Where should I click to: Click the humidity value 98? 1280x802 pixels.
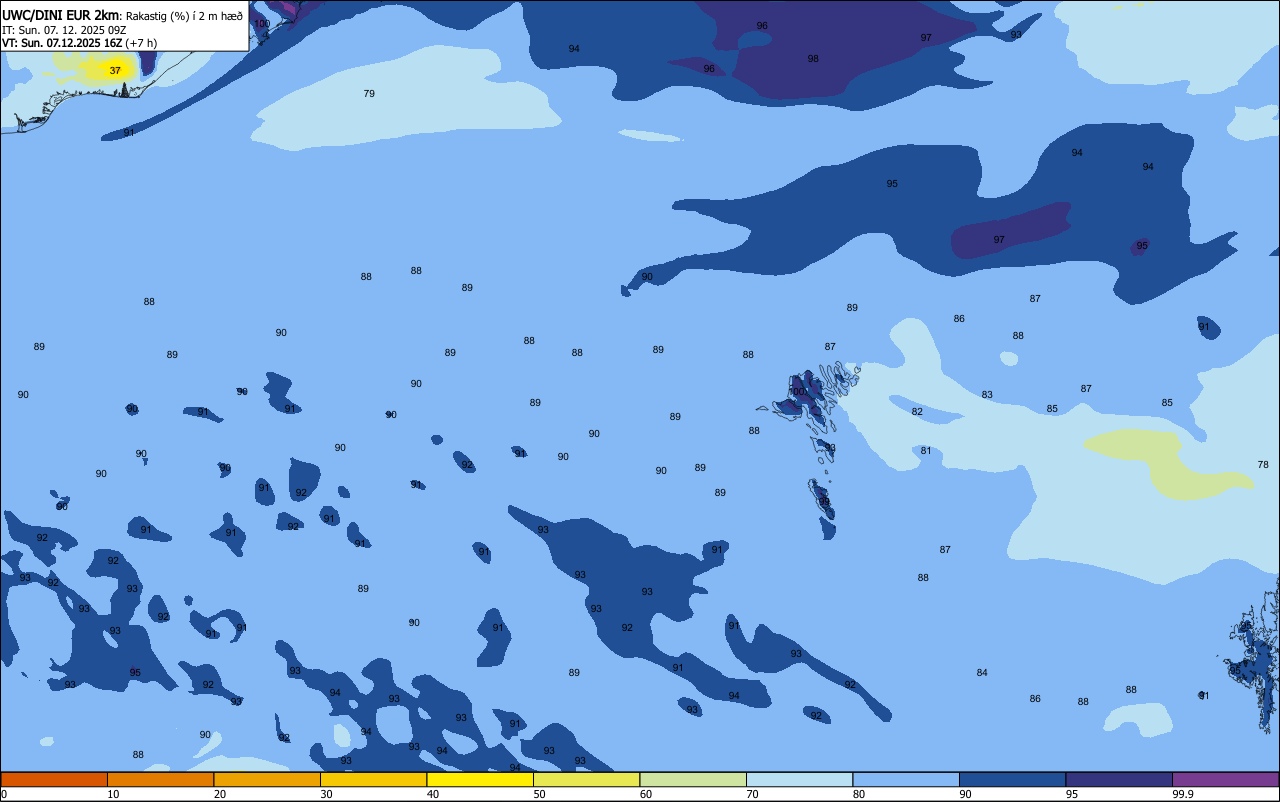[x=813, y=58]
